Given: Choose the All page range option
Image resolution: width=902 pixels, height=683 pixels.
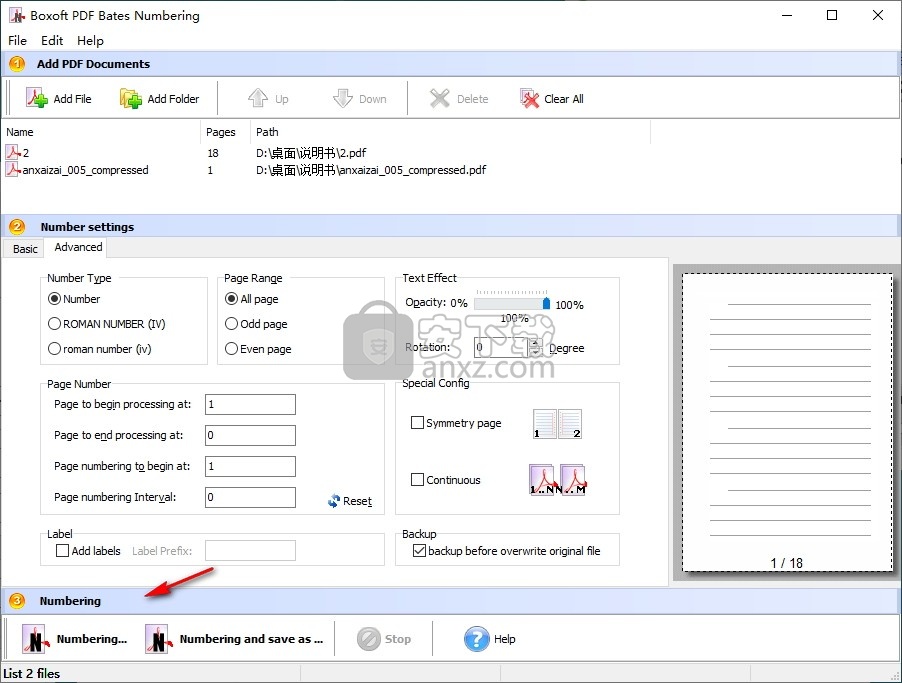Looking at the screenshot, I should (231, 299).
